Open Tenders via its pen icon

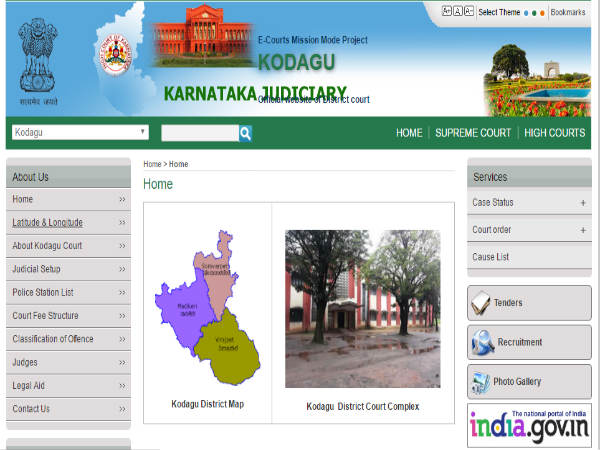pyautogui.click(x=481, y=302)
